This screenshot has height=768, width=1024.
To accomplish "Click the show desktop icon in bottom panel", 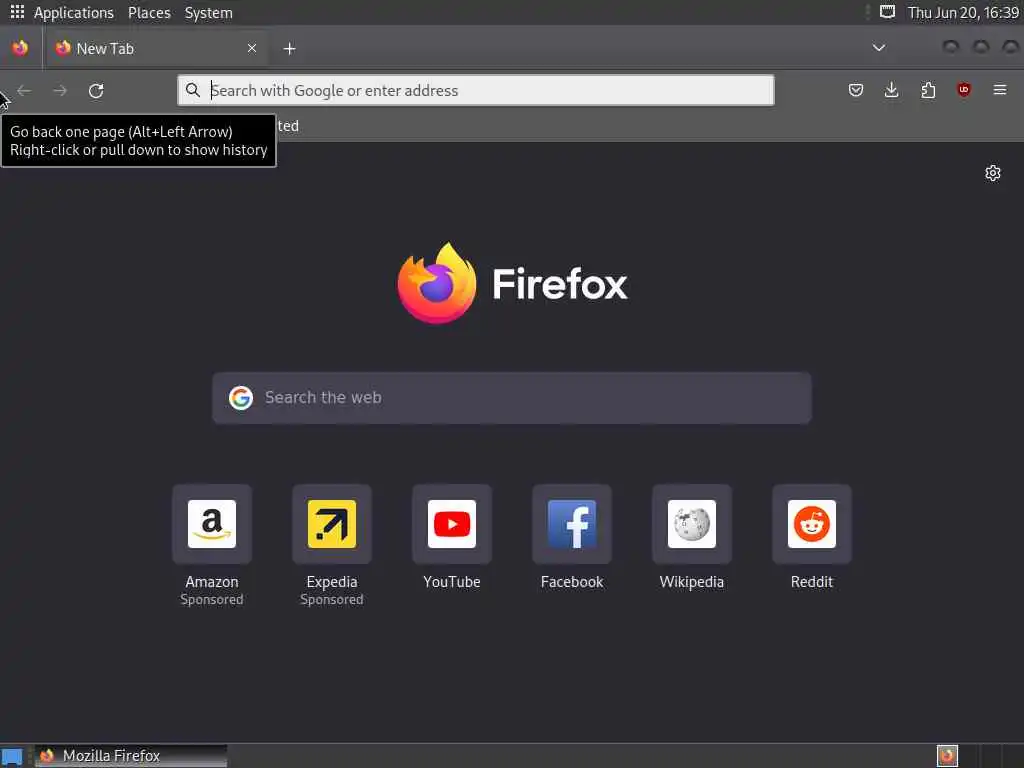I will coord(12,756).
